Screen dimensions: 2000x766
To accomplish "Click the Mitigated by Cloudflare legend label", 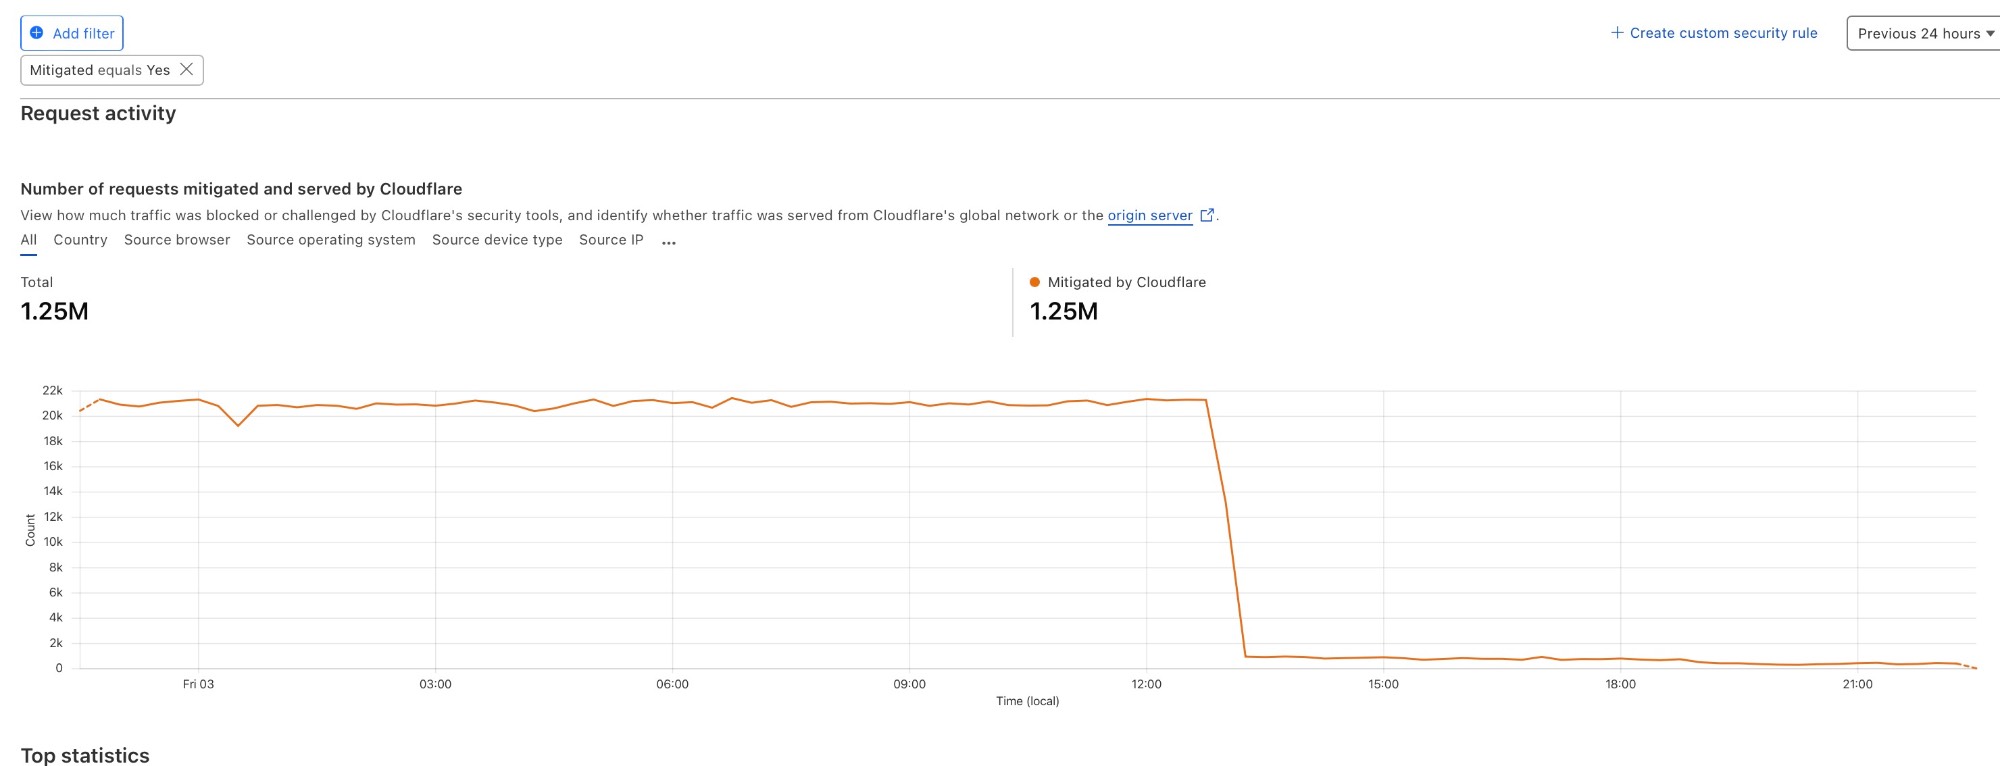I will pyautogui.click(x=1126, y=282).
